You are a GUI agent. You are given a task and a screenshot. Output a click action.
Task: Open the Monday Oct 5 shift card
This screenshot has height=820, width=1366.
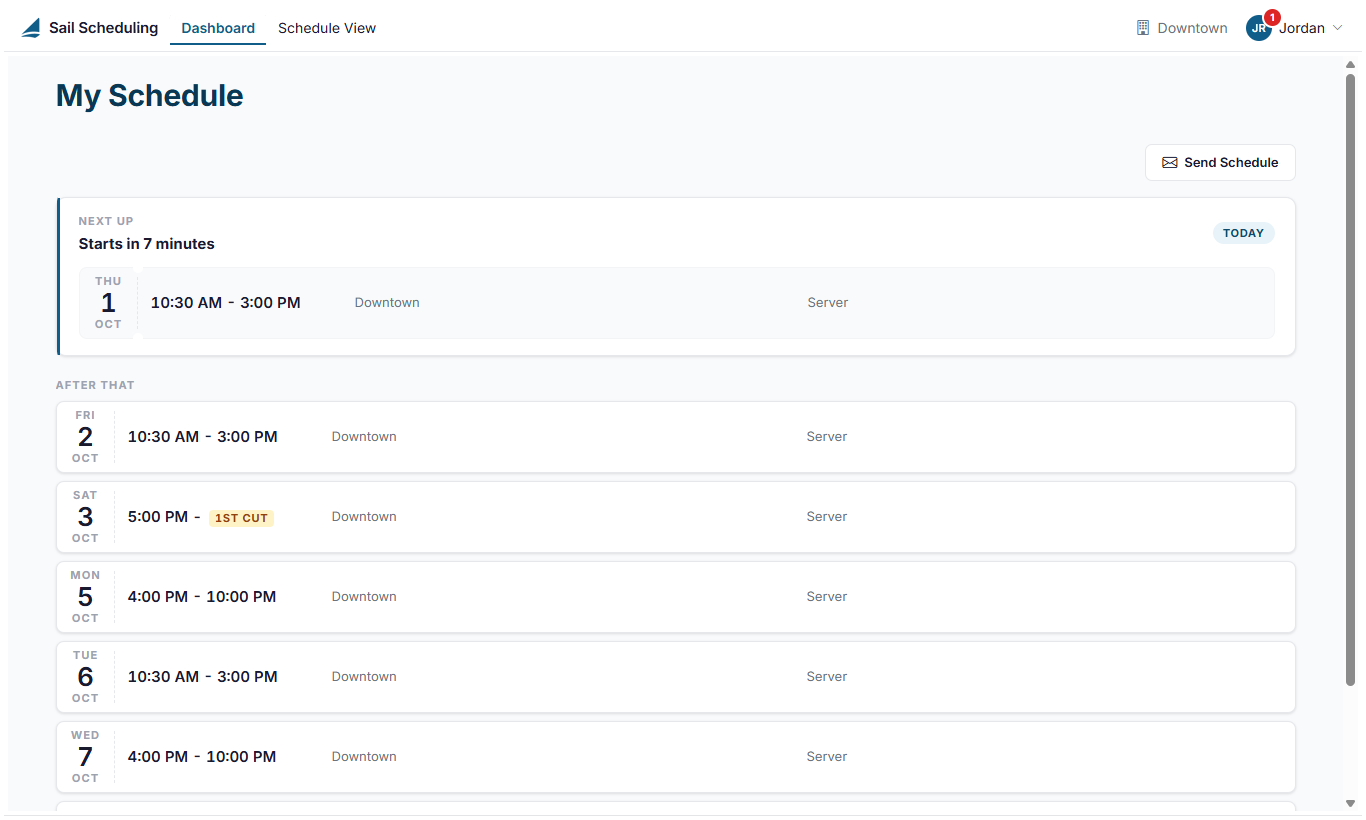click(x=676, y=597)
